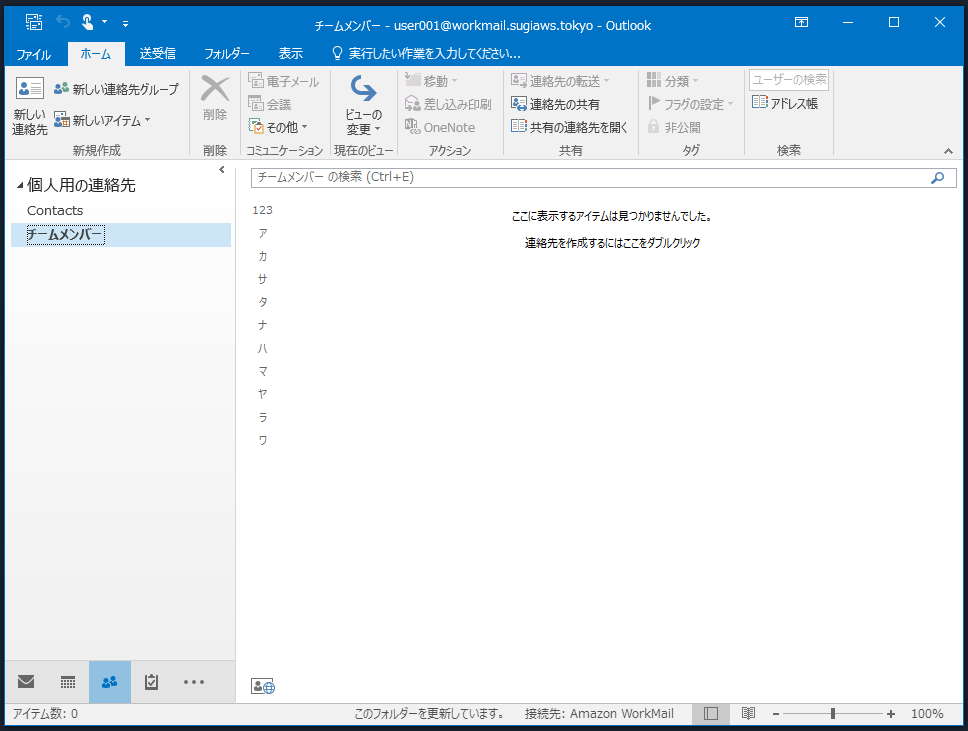Collapse 個人用の連絡先 group
Viewport: 968px width, 731px height.
[20, 185]
